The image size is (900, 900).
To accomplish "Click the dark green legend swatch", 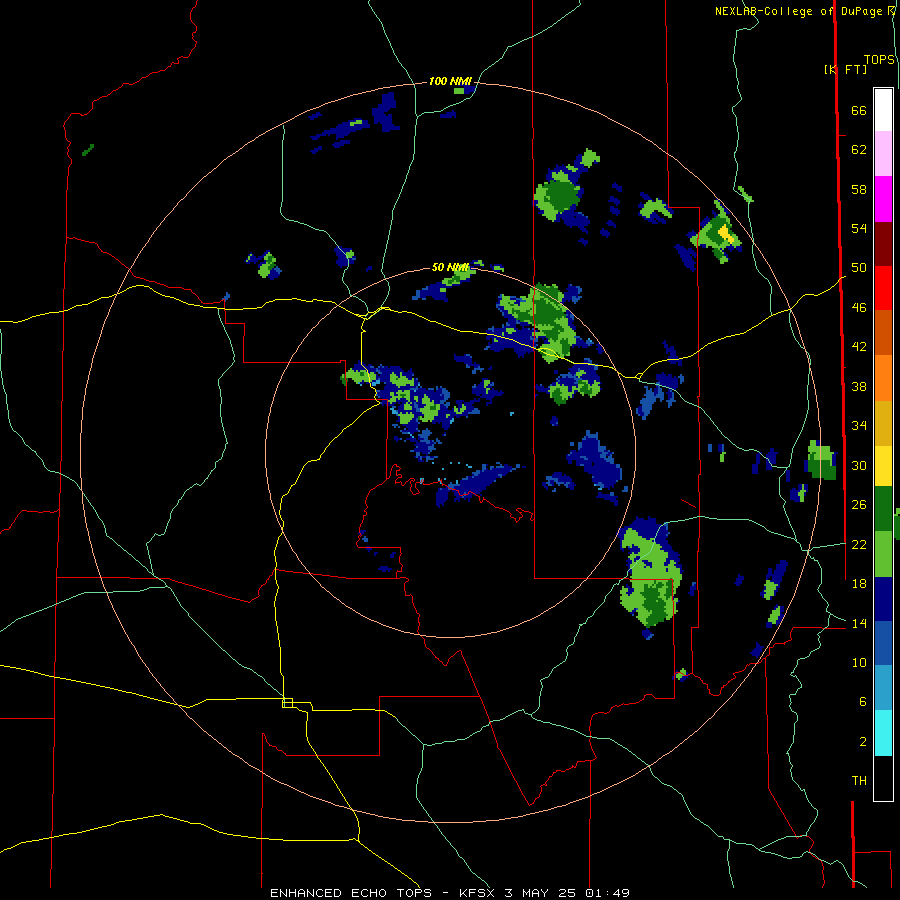I will [883, 509].
